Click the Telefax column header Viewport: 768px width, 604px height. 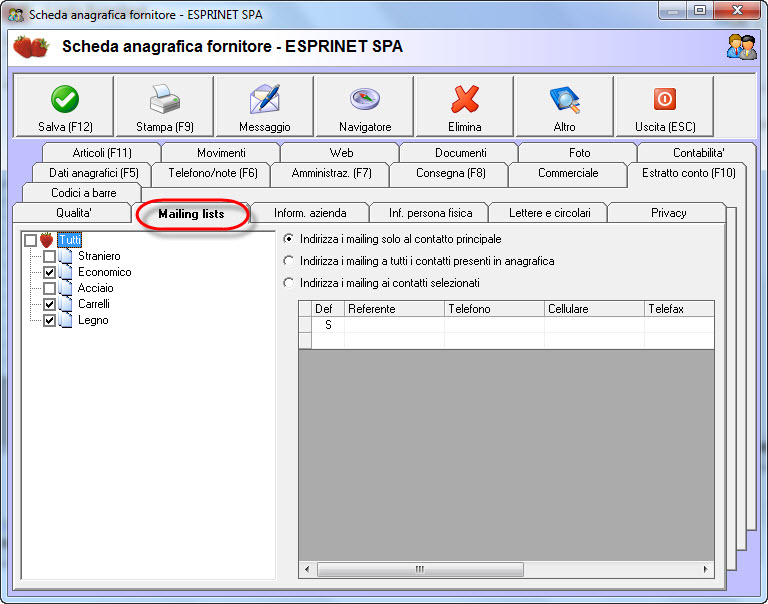[679, 309]
